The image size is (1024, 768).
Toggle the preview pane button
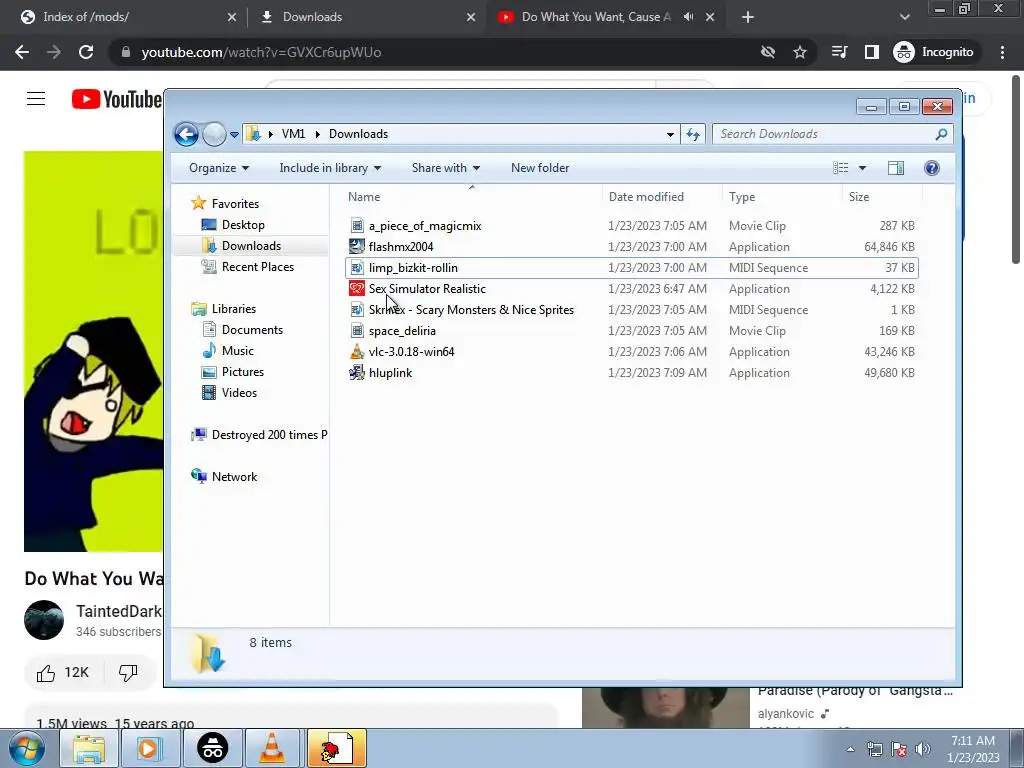tap(896, 168)
